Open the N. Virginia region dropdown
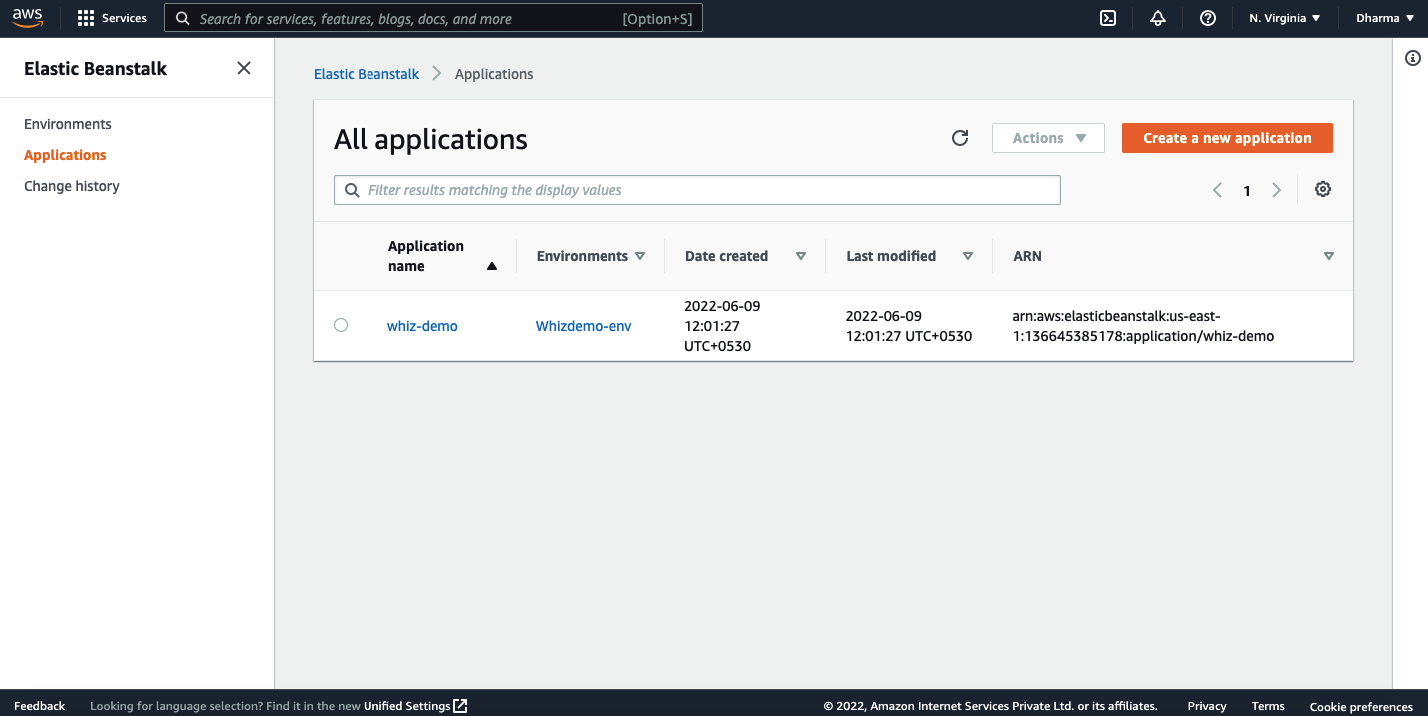This screenshot has width=1428, height=716. 1285,18
